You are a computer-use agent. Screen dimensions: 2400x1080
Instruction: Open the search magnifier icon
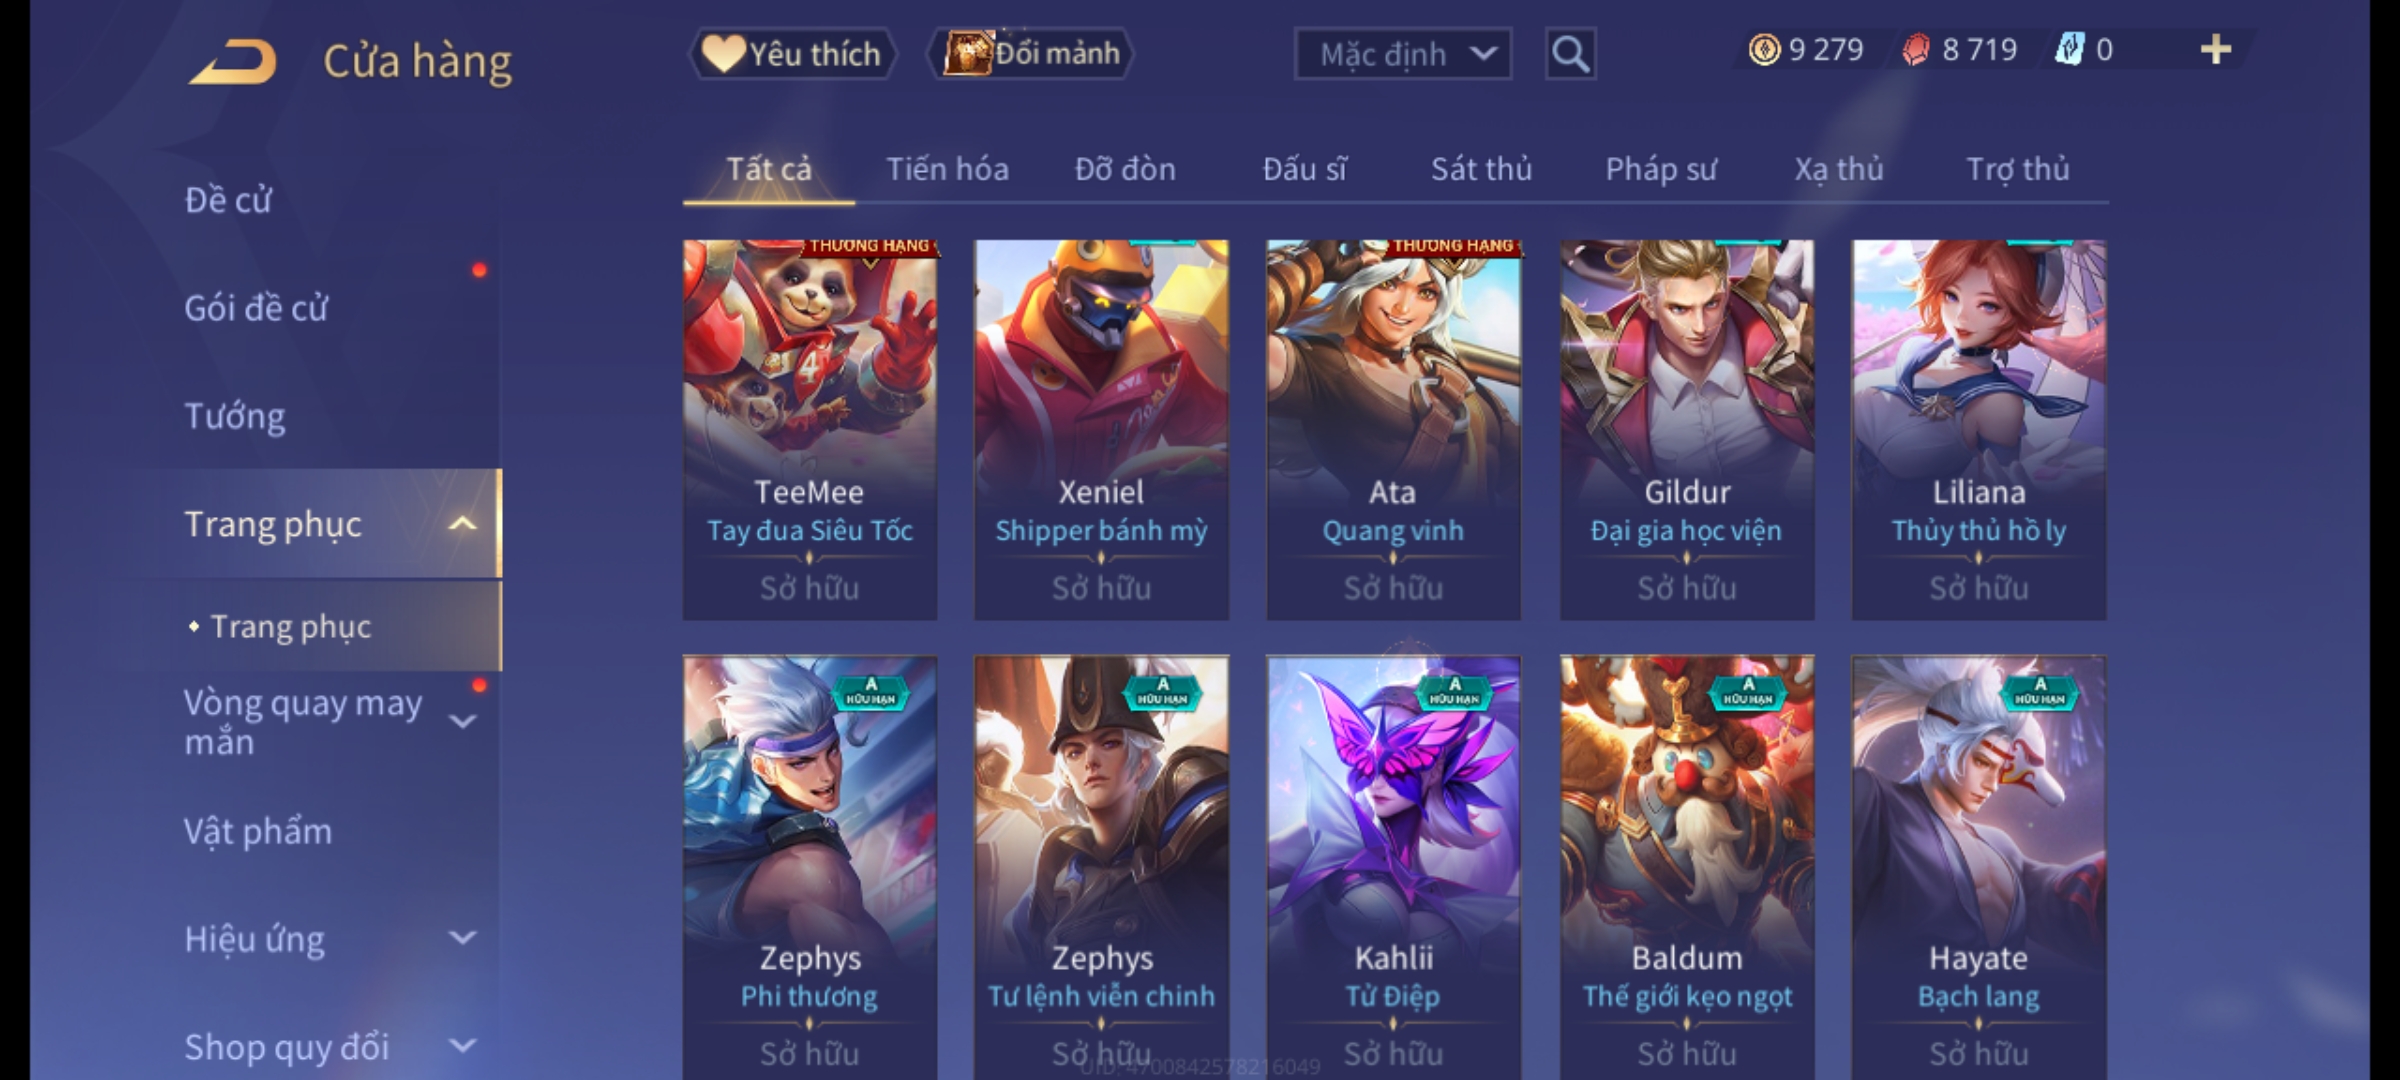[1570, 54]
